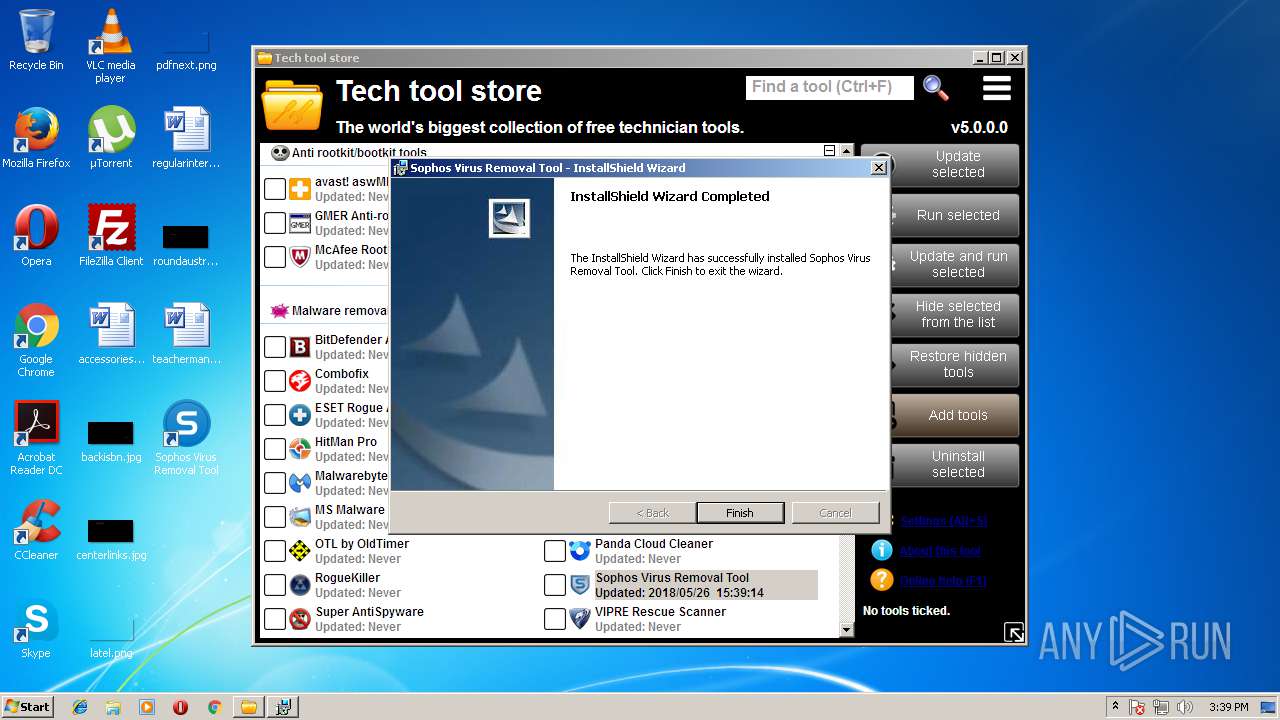The height and width of the screenshot is (720, 1280).
Task: Select the FileZilla Client desktop icon
Action: (111, 236)
